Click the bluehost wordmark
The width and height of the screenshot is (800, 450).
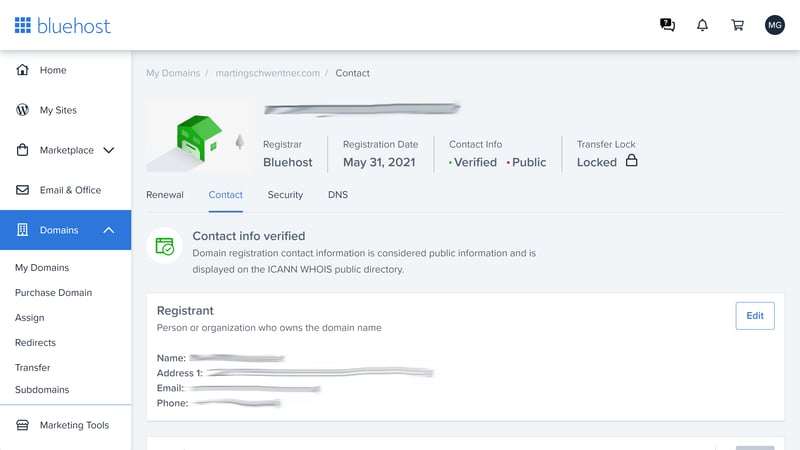[x=74, y=26]
